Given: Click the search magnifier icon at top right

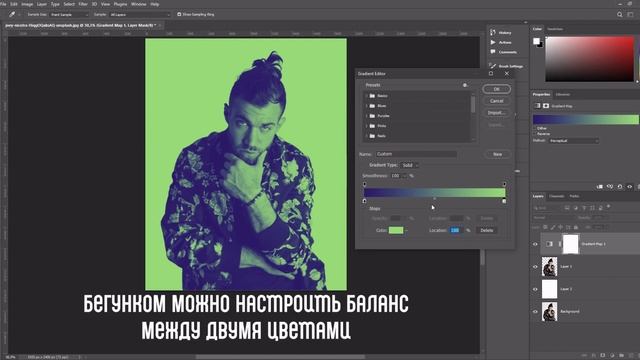Looking at the screenshot, I should coord(620,14).
